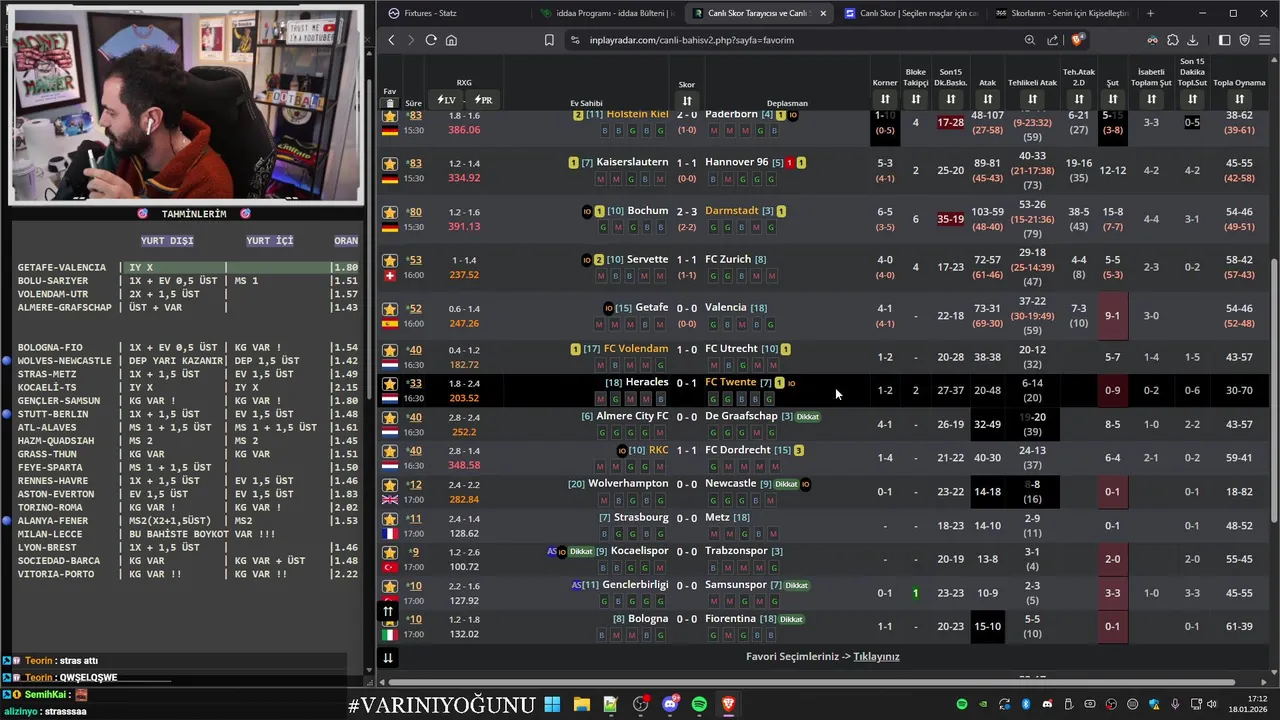
Task: Toggle star on the Getafe - Valencia row
Action: tap(390, 309)
